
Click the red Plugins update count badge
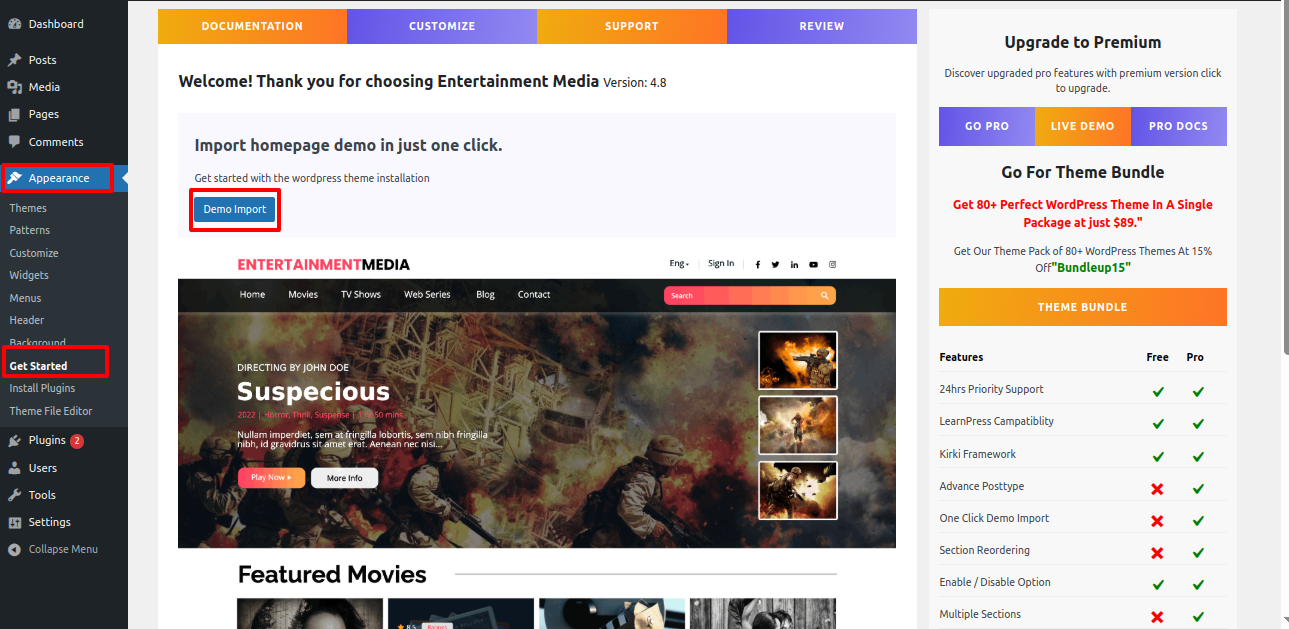click(x=77, y=441)
